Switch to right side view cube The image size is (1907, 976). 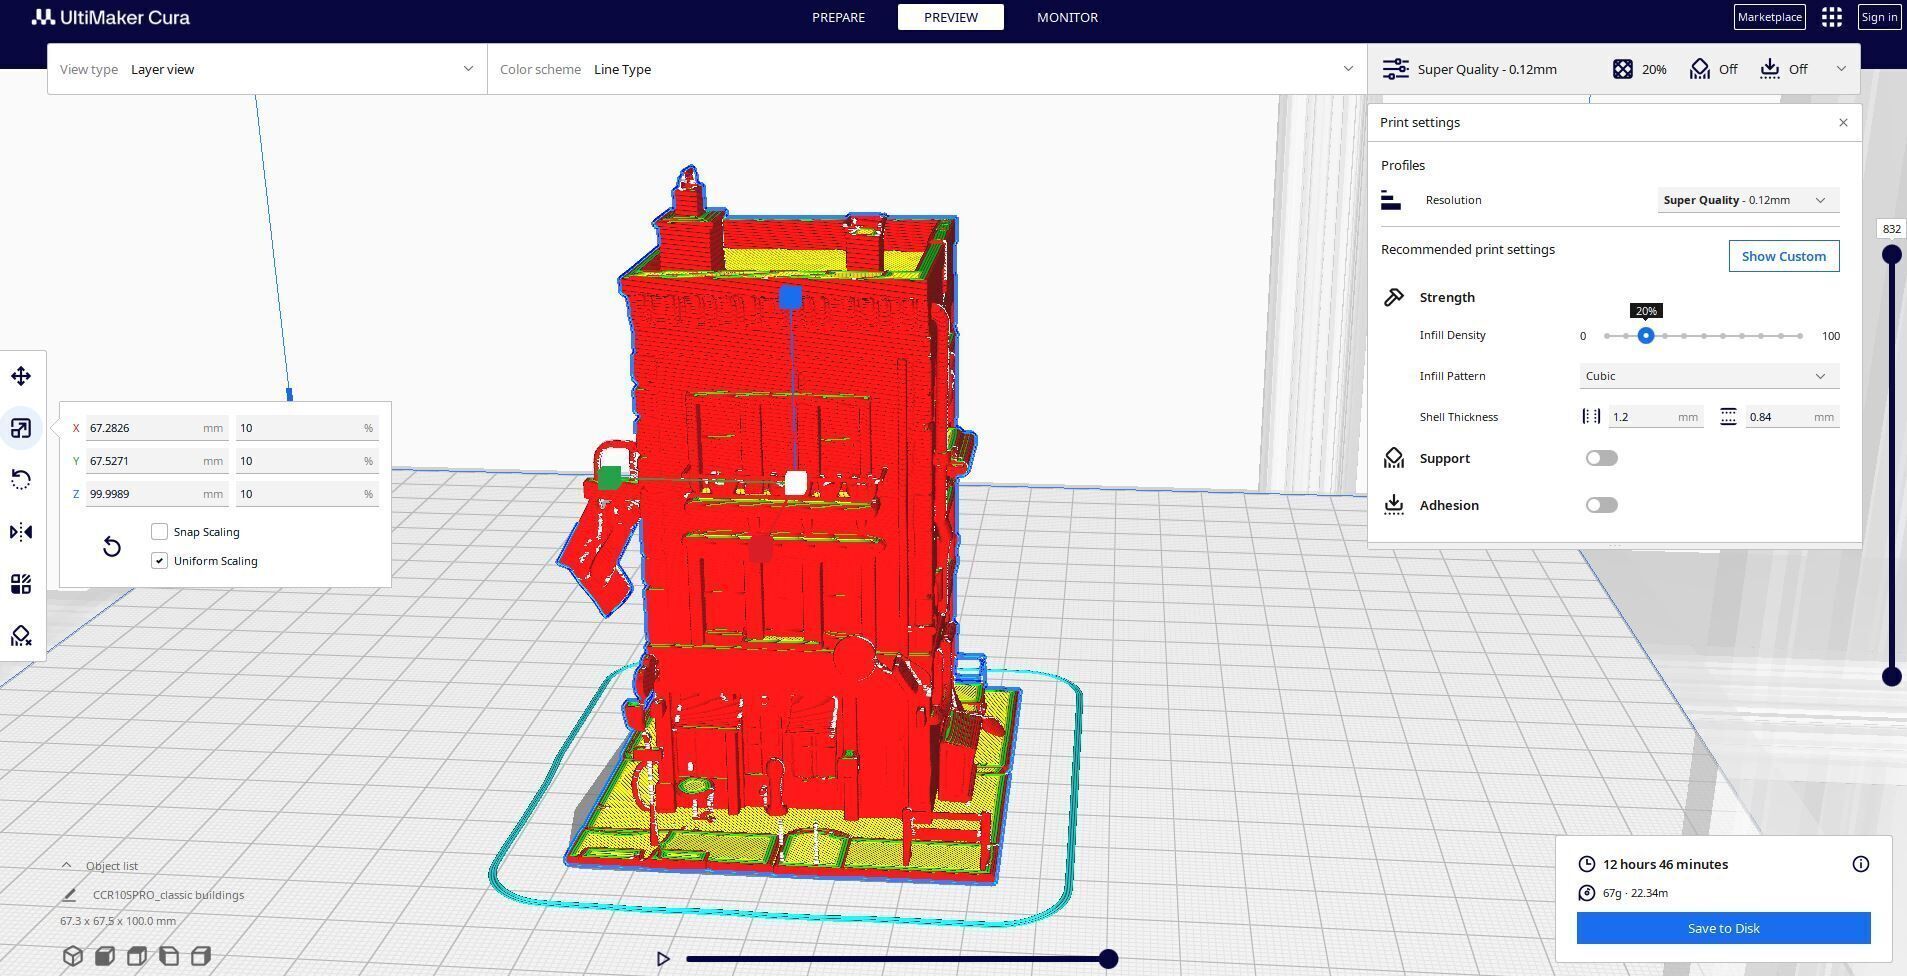[x=201, y=956]
